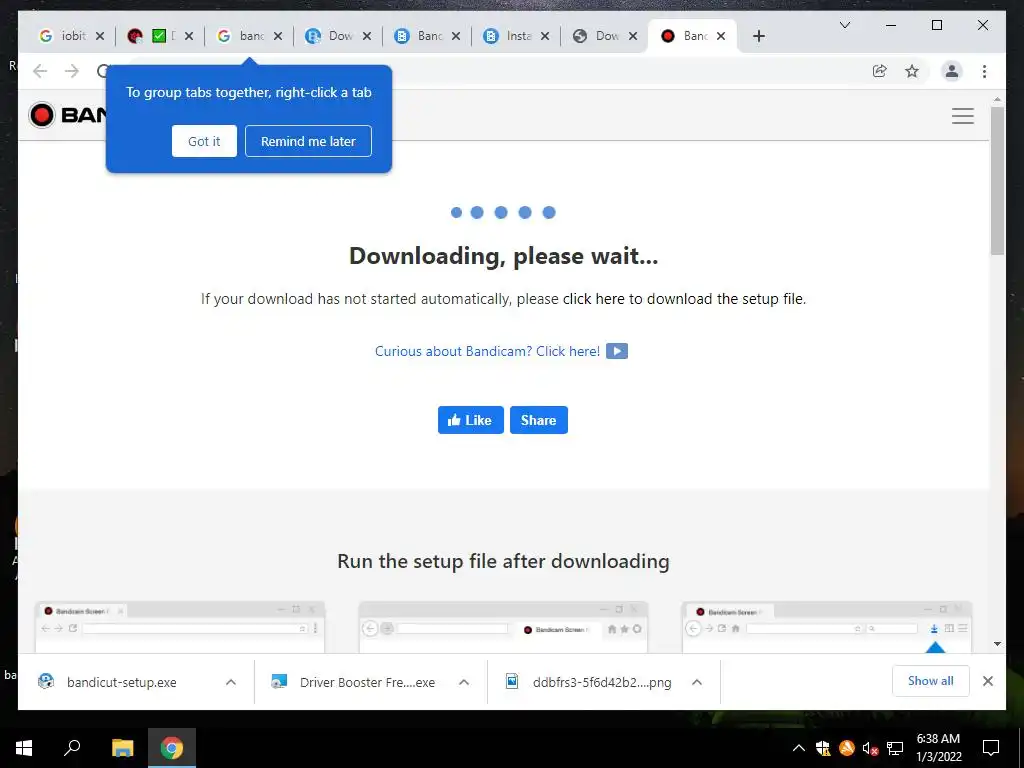1024x768 pixels.
Task: Close the iobit tab
Action: (x=99, y=36)
